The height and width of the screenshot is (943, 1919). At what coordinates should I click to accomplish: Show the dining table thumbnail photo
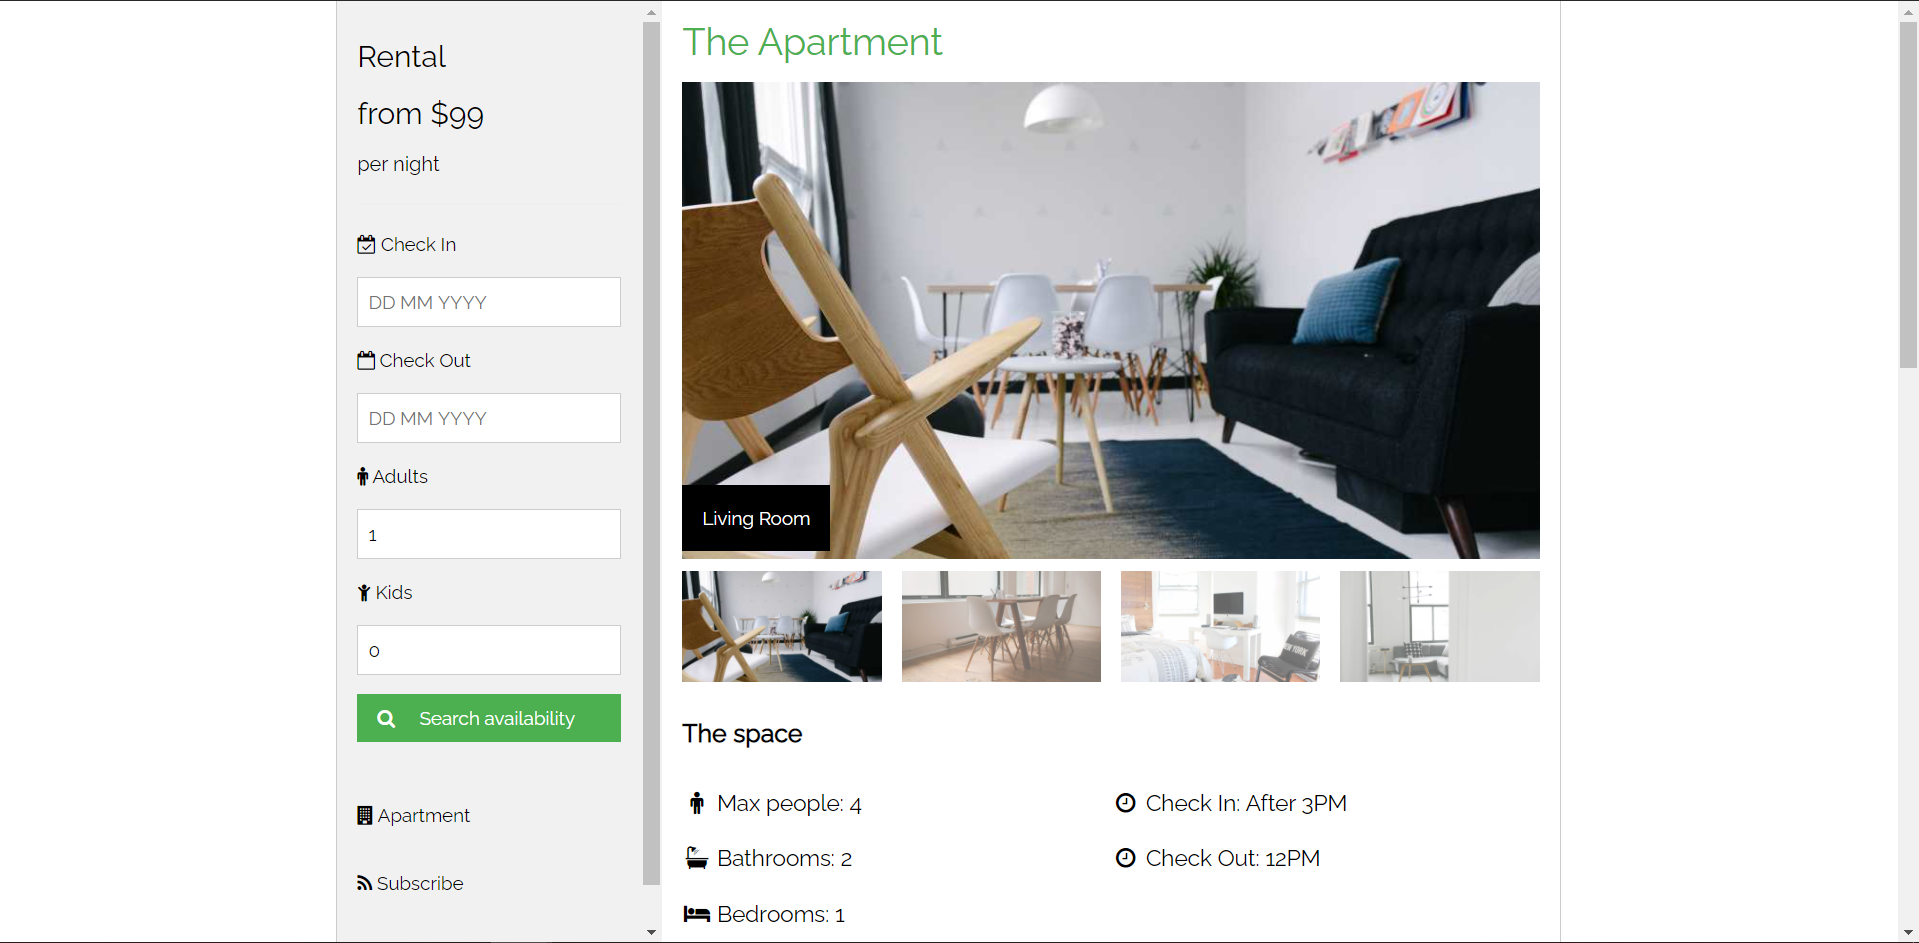tap(1001, 626)
